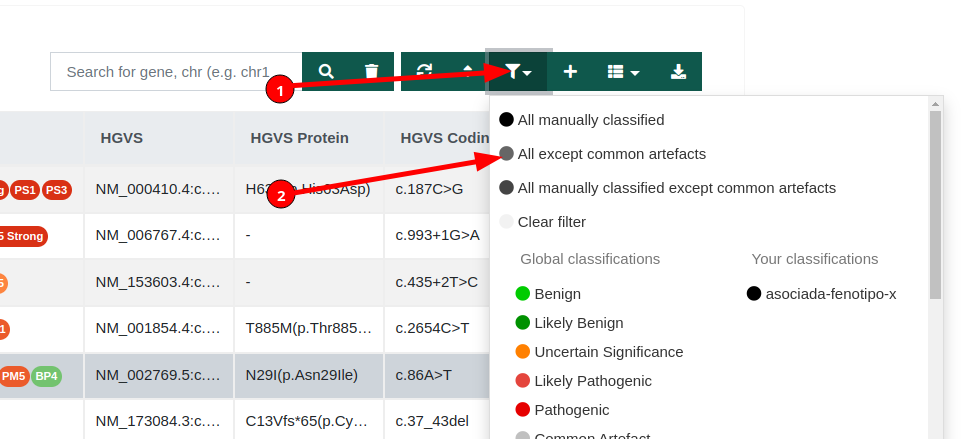Click the black asociada-fenotipo-x color dot
This screenshot has width=962, height=439.
point(754,294)
